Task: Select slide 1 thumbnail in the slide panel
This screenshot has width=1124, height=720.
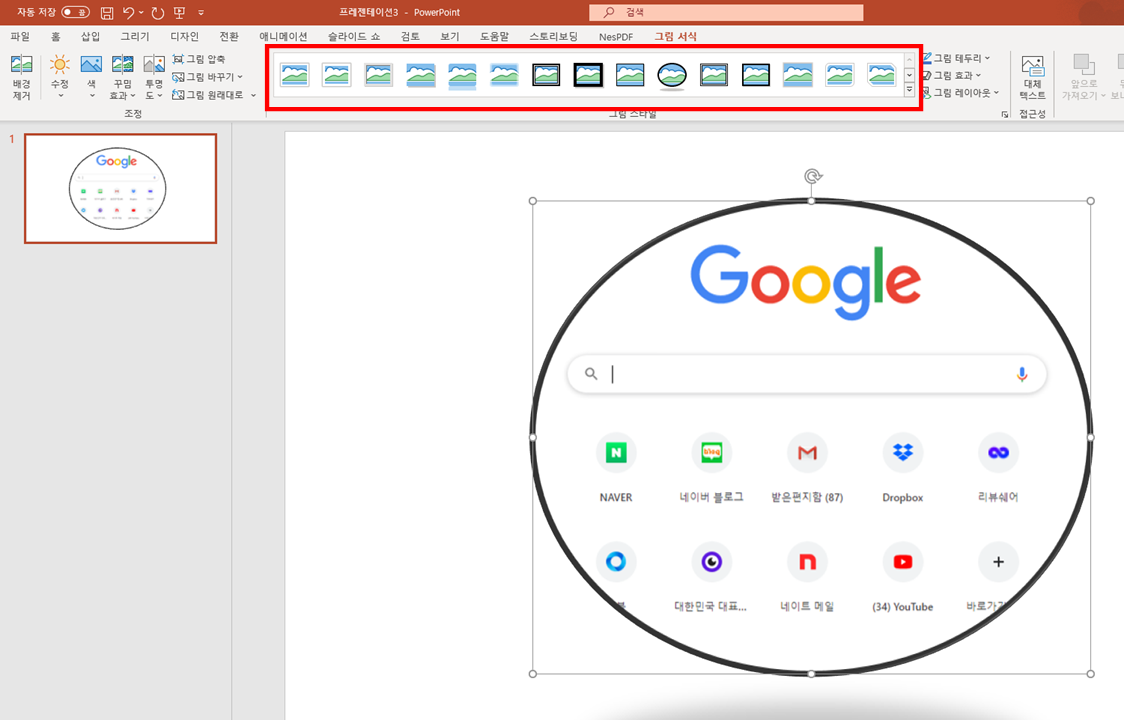Action: coord(120,189)
